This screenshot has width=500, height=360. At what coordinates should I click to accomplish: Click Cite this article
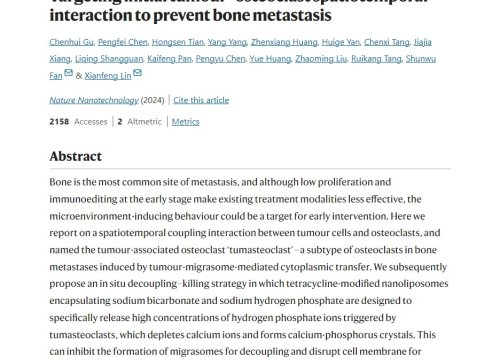pyautogui.click(x=201, y=100)
